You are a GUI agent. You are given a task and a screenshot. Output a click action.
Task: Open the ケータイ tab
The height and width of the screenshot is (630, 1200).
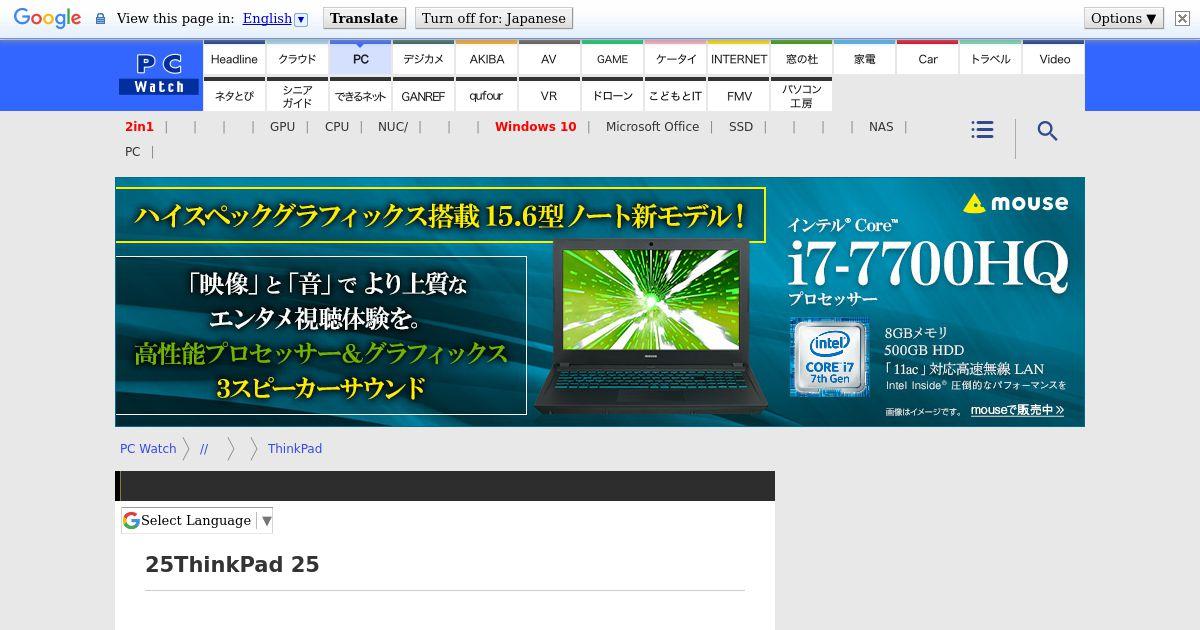click(x=675, y=59)
